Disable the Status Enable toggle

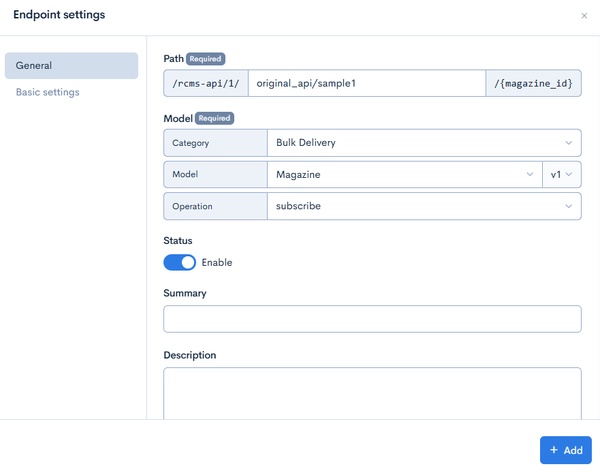tap(179, 263)
